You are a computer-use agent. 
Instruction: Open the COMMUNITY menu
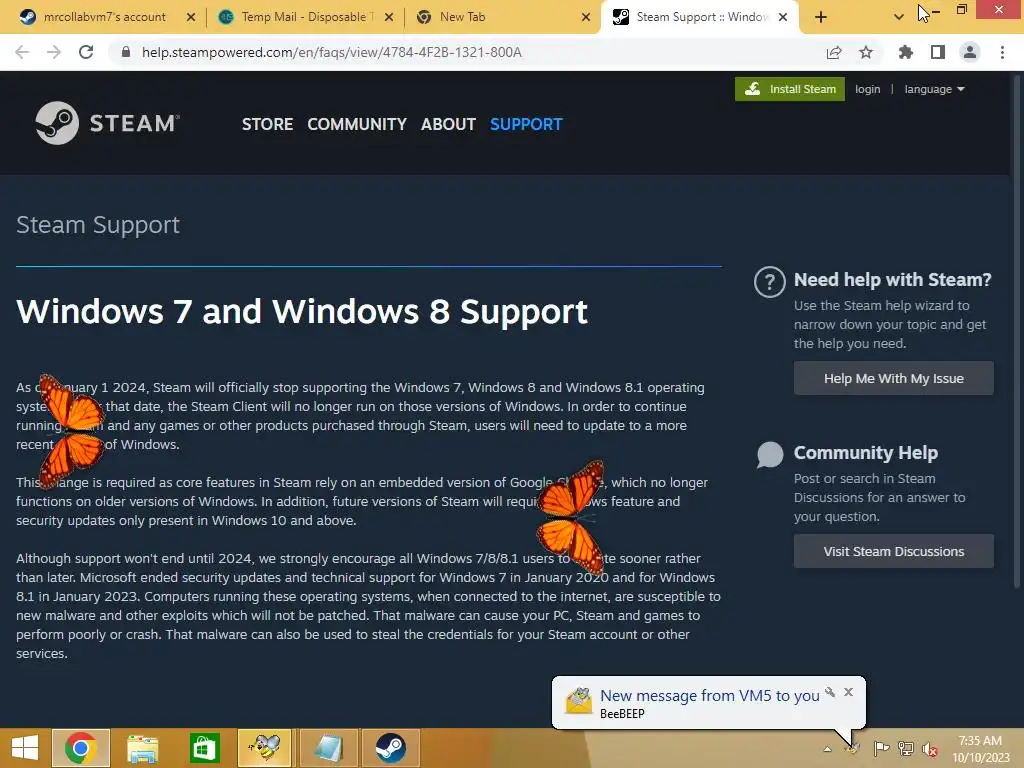[357, 124]
